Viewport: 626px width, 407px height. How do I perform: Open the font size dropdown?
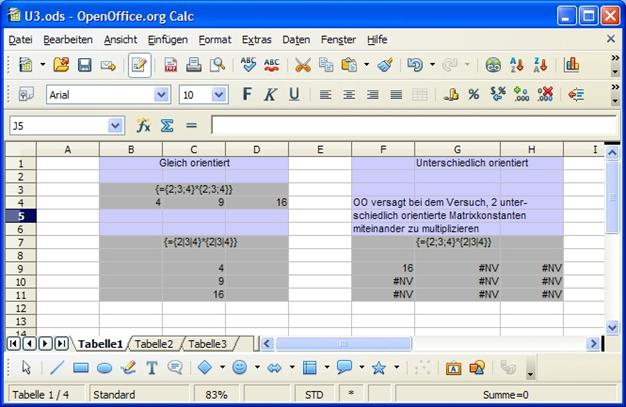tap(218, 95)
